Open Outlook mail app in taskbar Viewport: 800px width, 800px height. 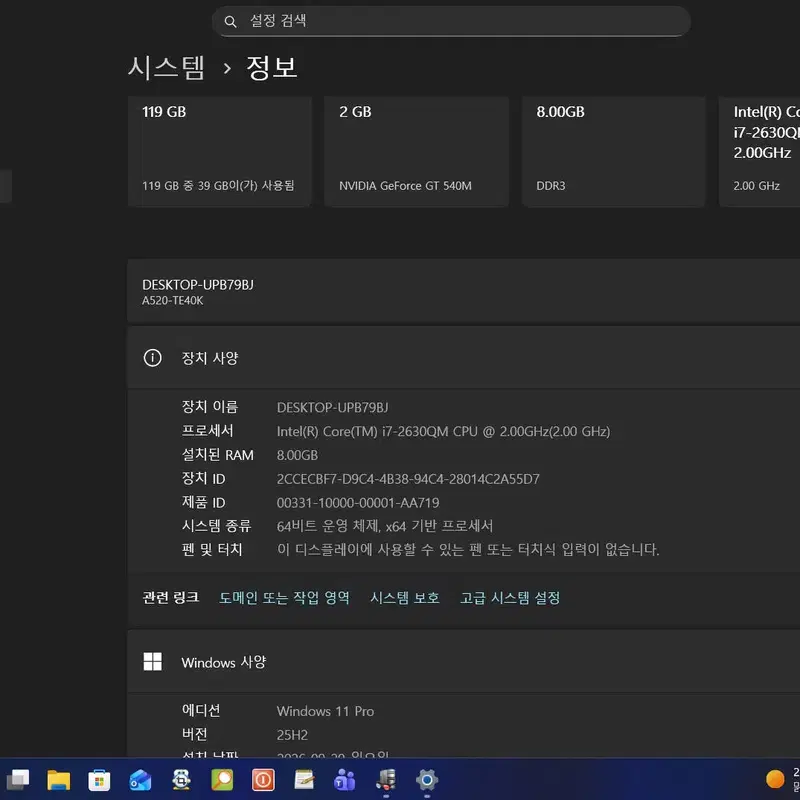point(140,780)
